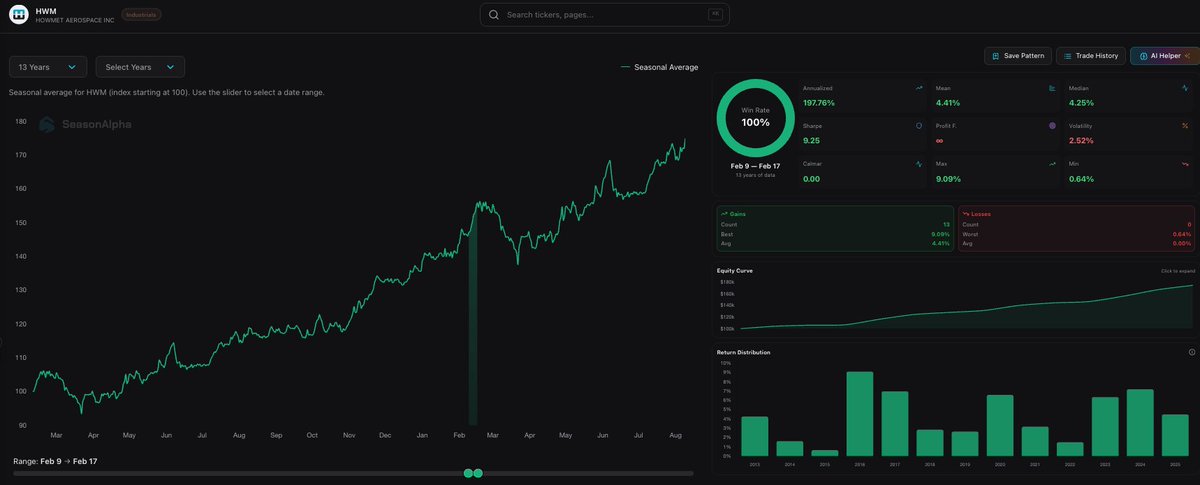Click the date range slider track
The height and width of the screenshot is (485, 1200).
pos(353,473)
